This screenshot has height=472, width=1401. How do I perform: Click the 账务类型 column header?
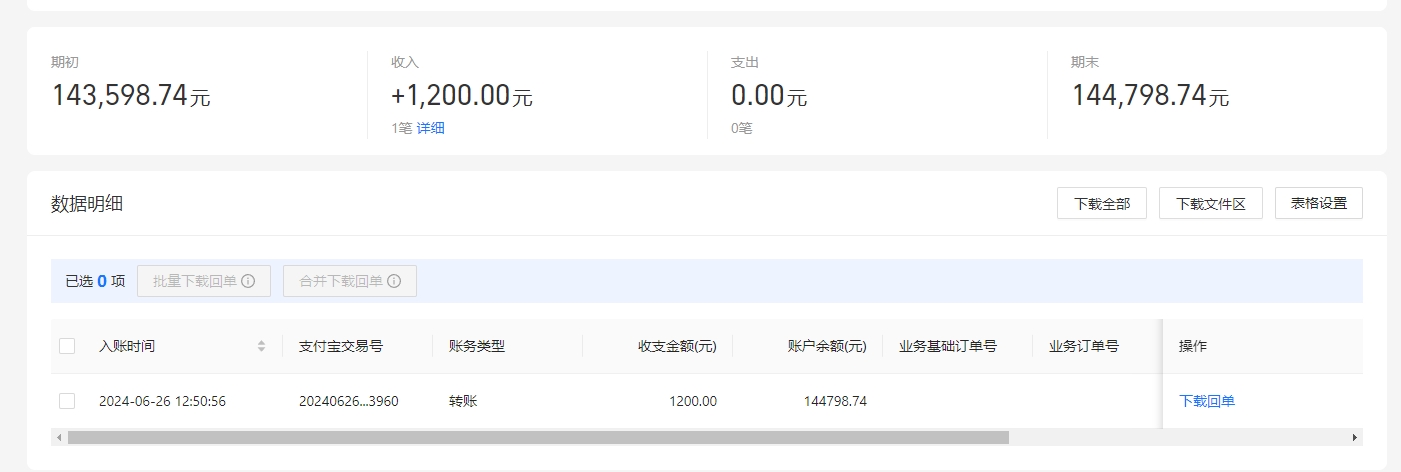477,346
